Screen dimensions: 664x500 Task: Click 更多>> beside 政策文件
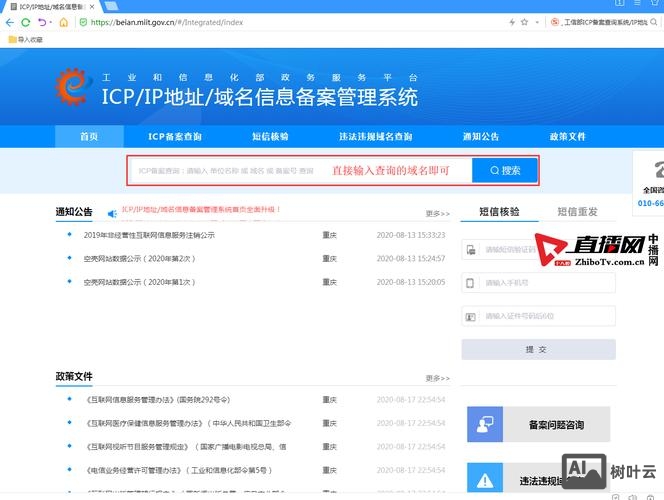[x=437, y=378]
